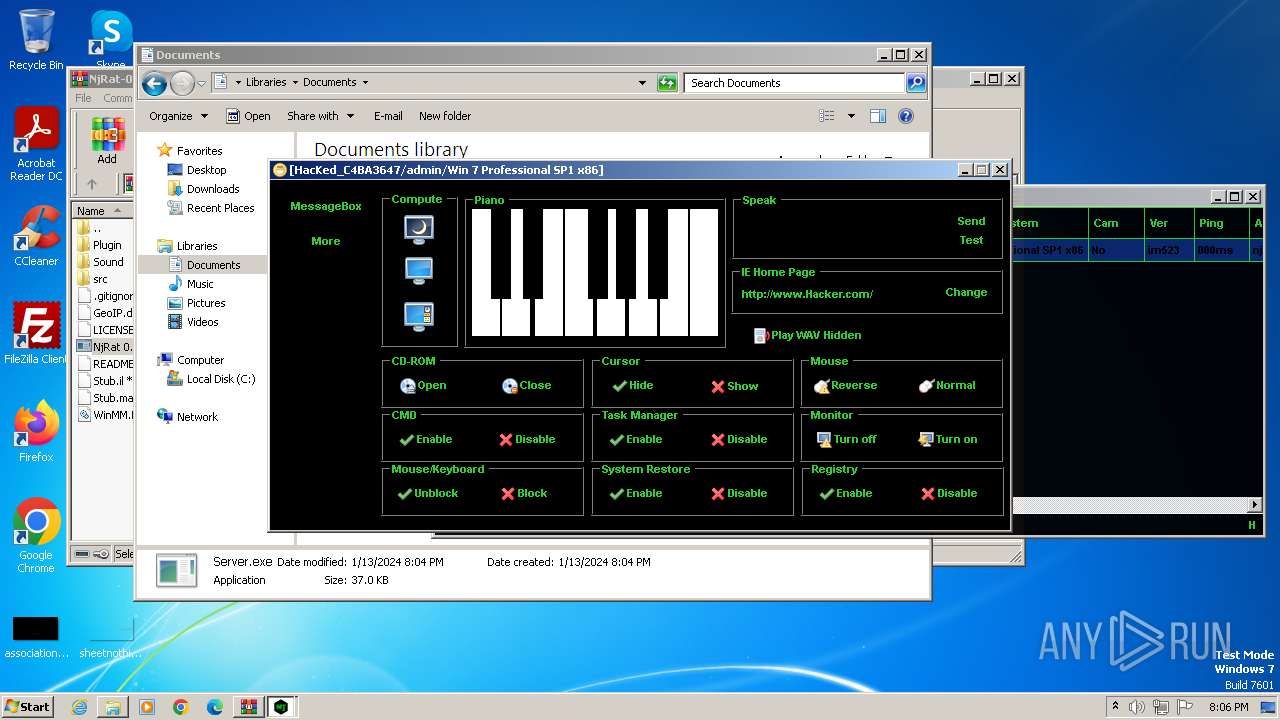
Task: Hide the cursor
Action: pos(632,385)
